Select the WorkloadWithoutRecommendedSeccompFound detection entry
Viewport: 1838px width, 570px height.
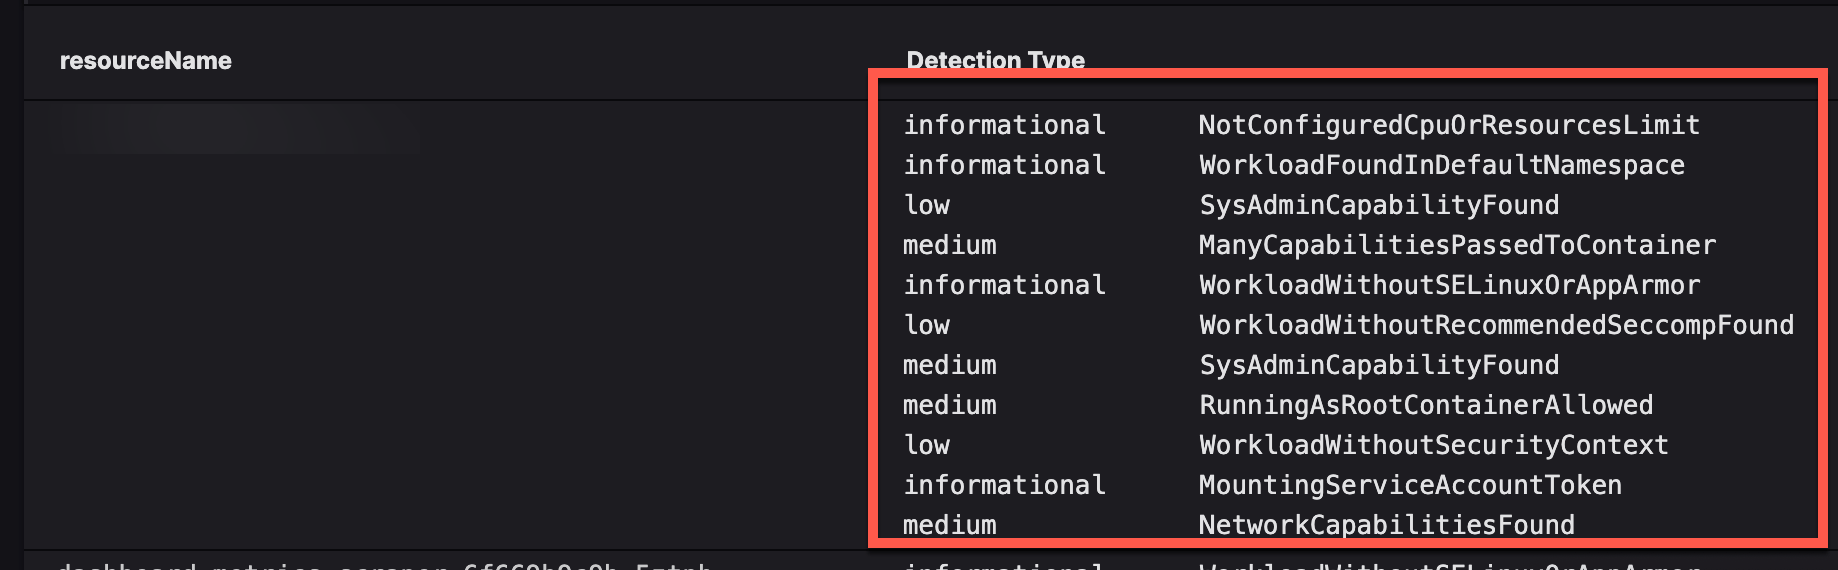(1496, 325)
